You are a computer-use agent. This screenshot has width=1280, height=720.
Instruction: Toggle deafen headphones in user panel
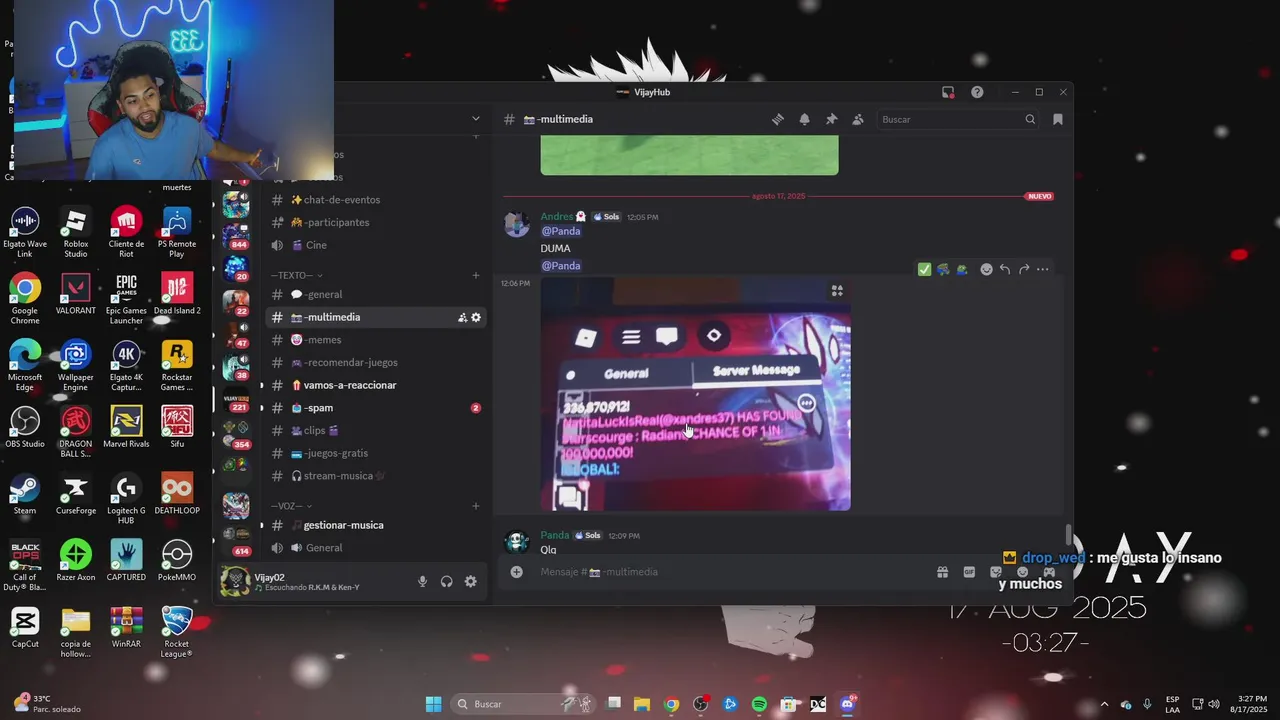(x=446, y=581)
